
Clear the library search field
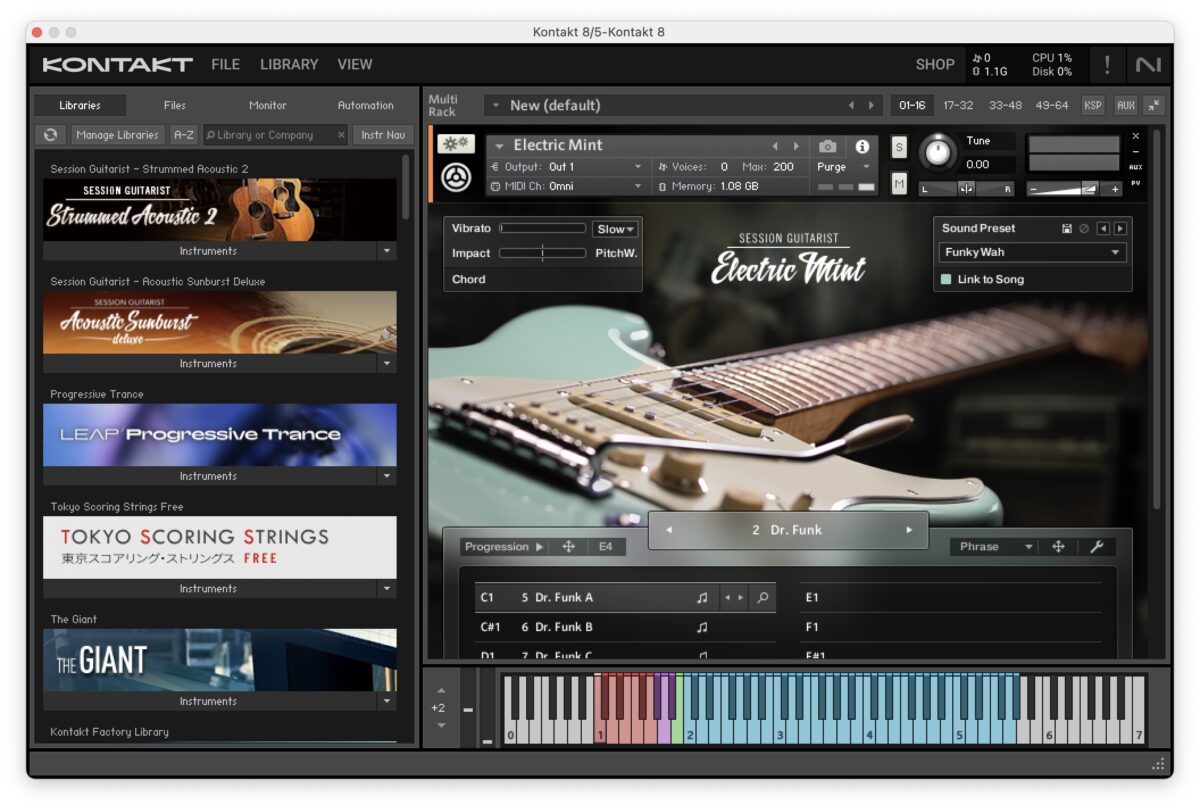coord(341,135)
